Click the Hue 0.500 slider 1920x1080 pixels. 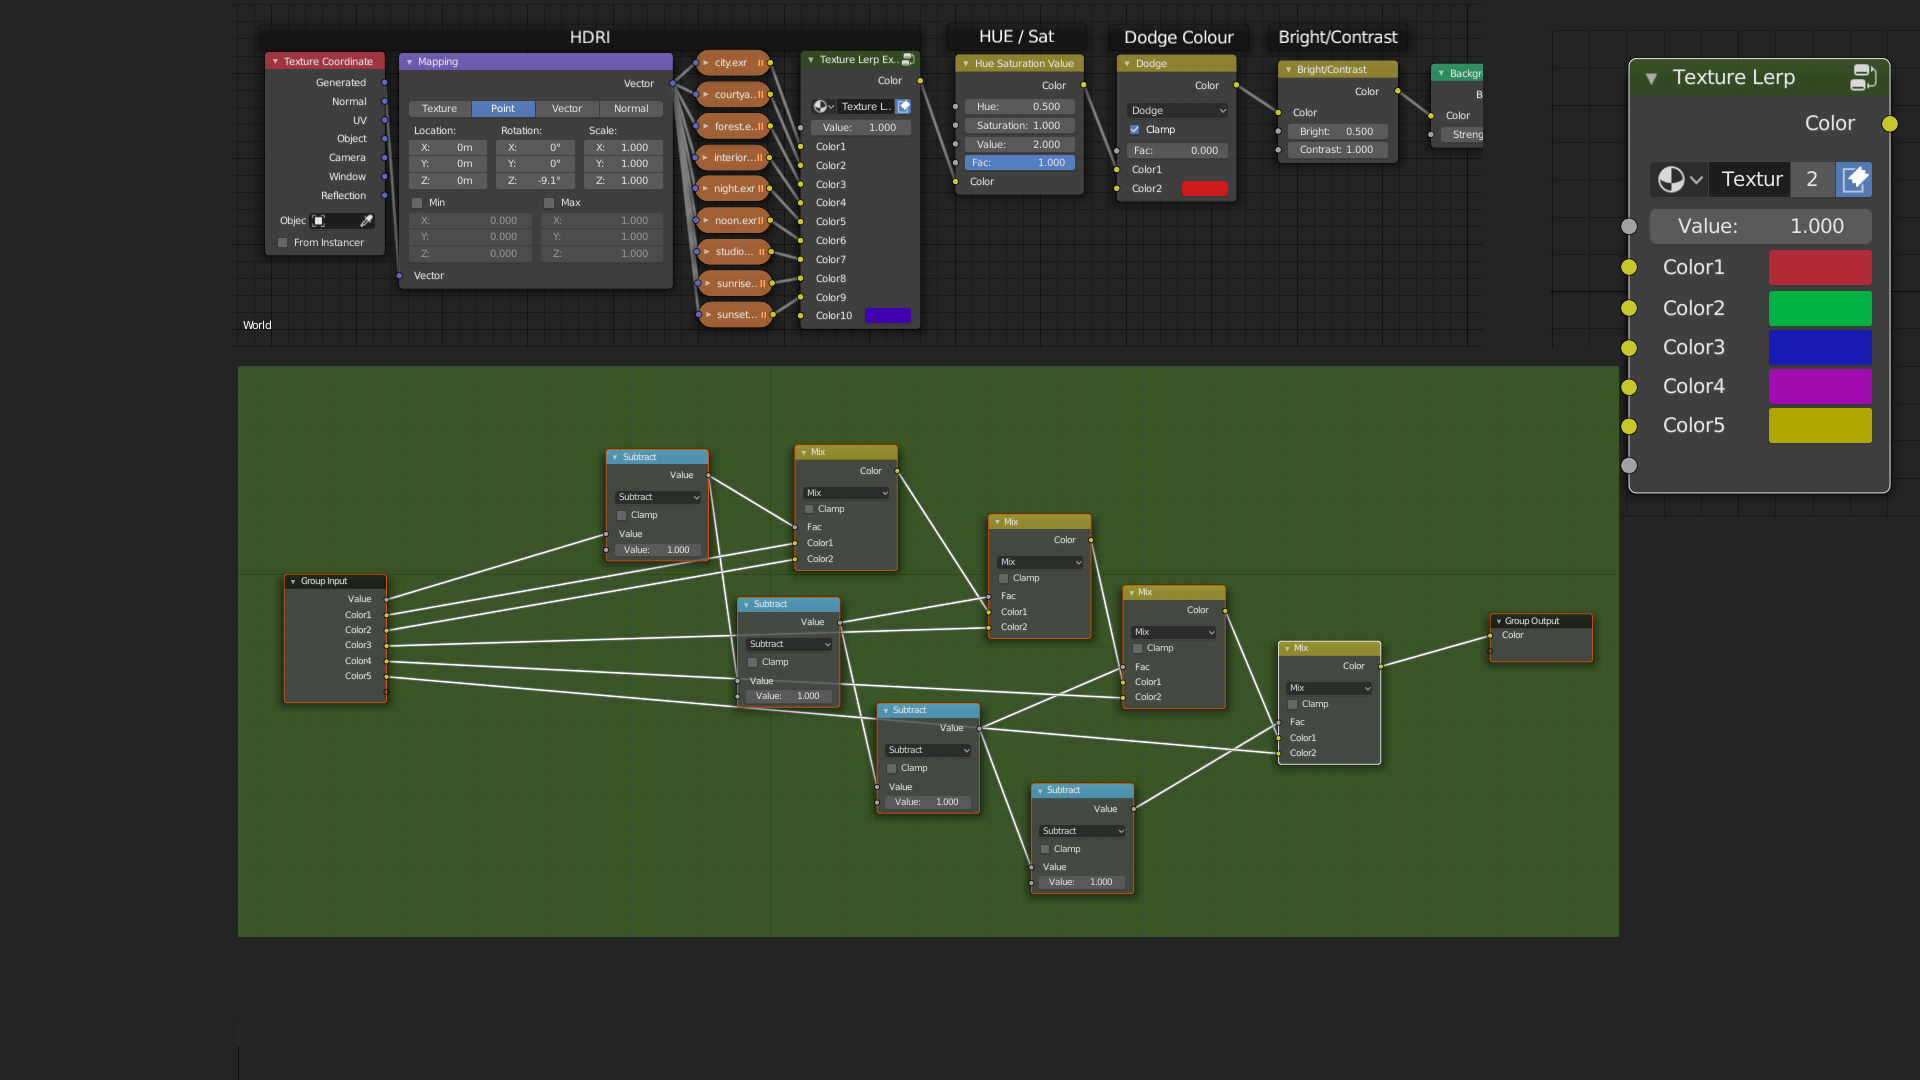1020,107
